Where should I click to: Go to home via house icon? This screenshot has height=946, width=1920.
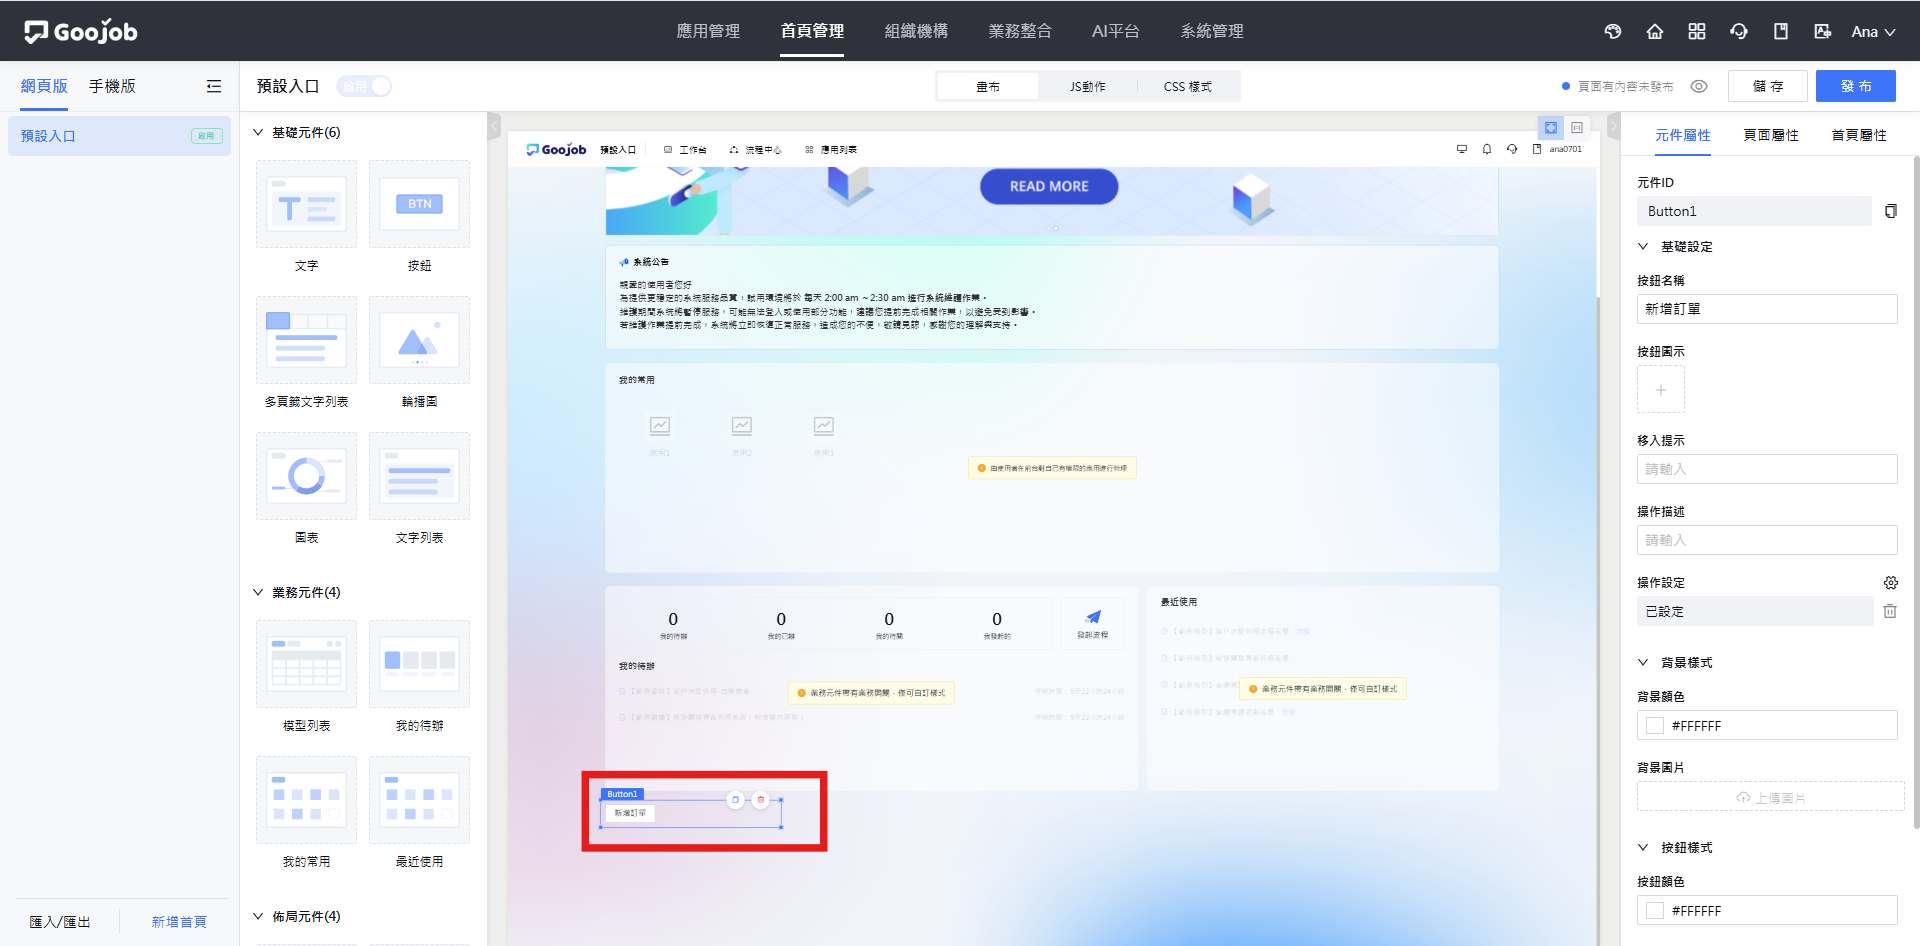1654,31
